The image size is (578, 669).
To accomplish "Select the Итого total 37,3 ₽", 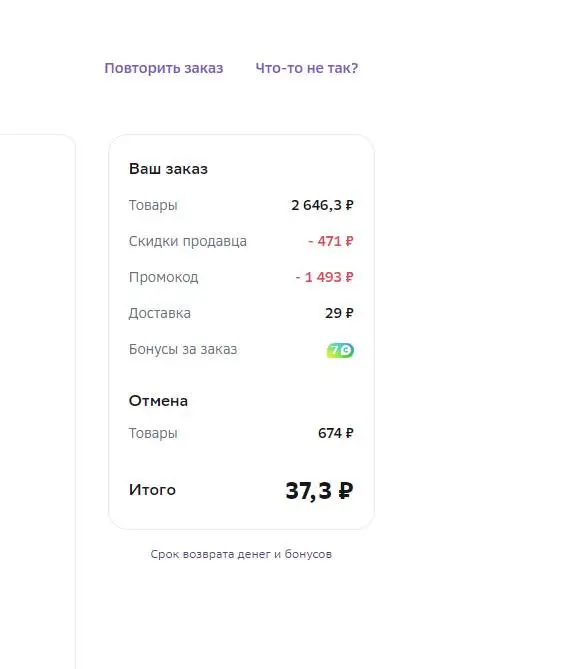I will 319,491.
